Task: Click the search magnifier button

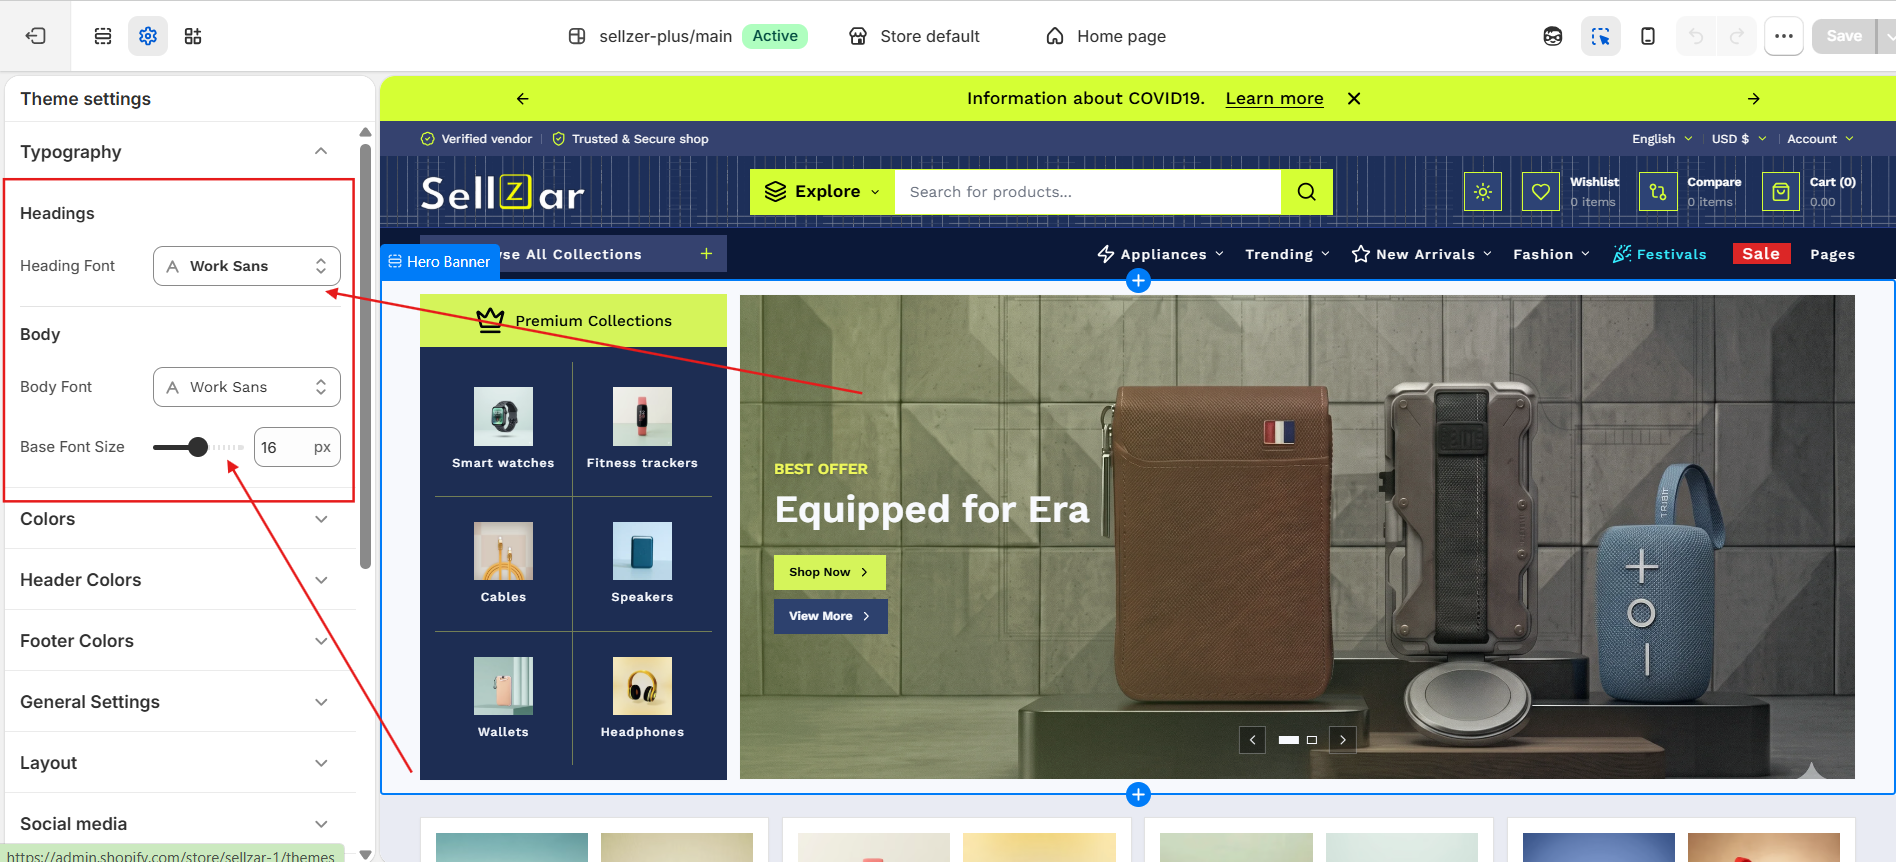Action: click(x=1307, y=192)
